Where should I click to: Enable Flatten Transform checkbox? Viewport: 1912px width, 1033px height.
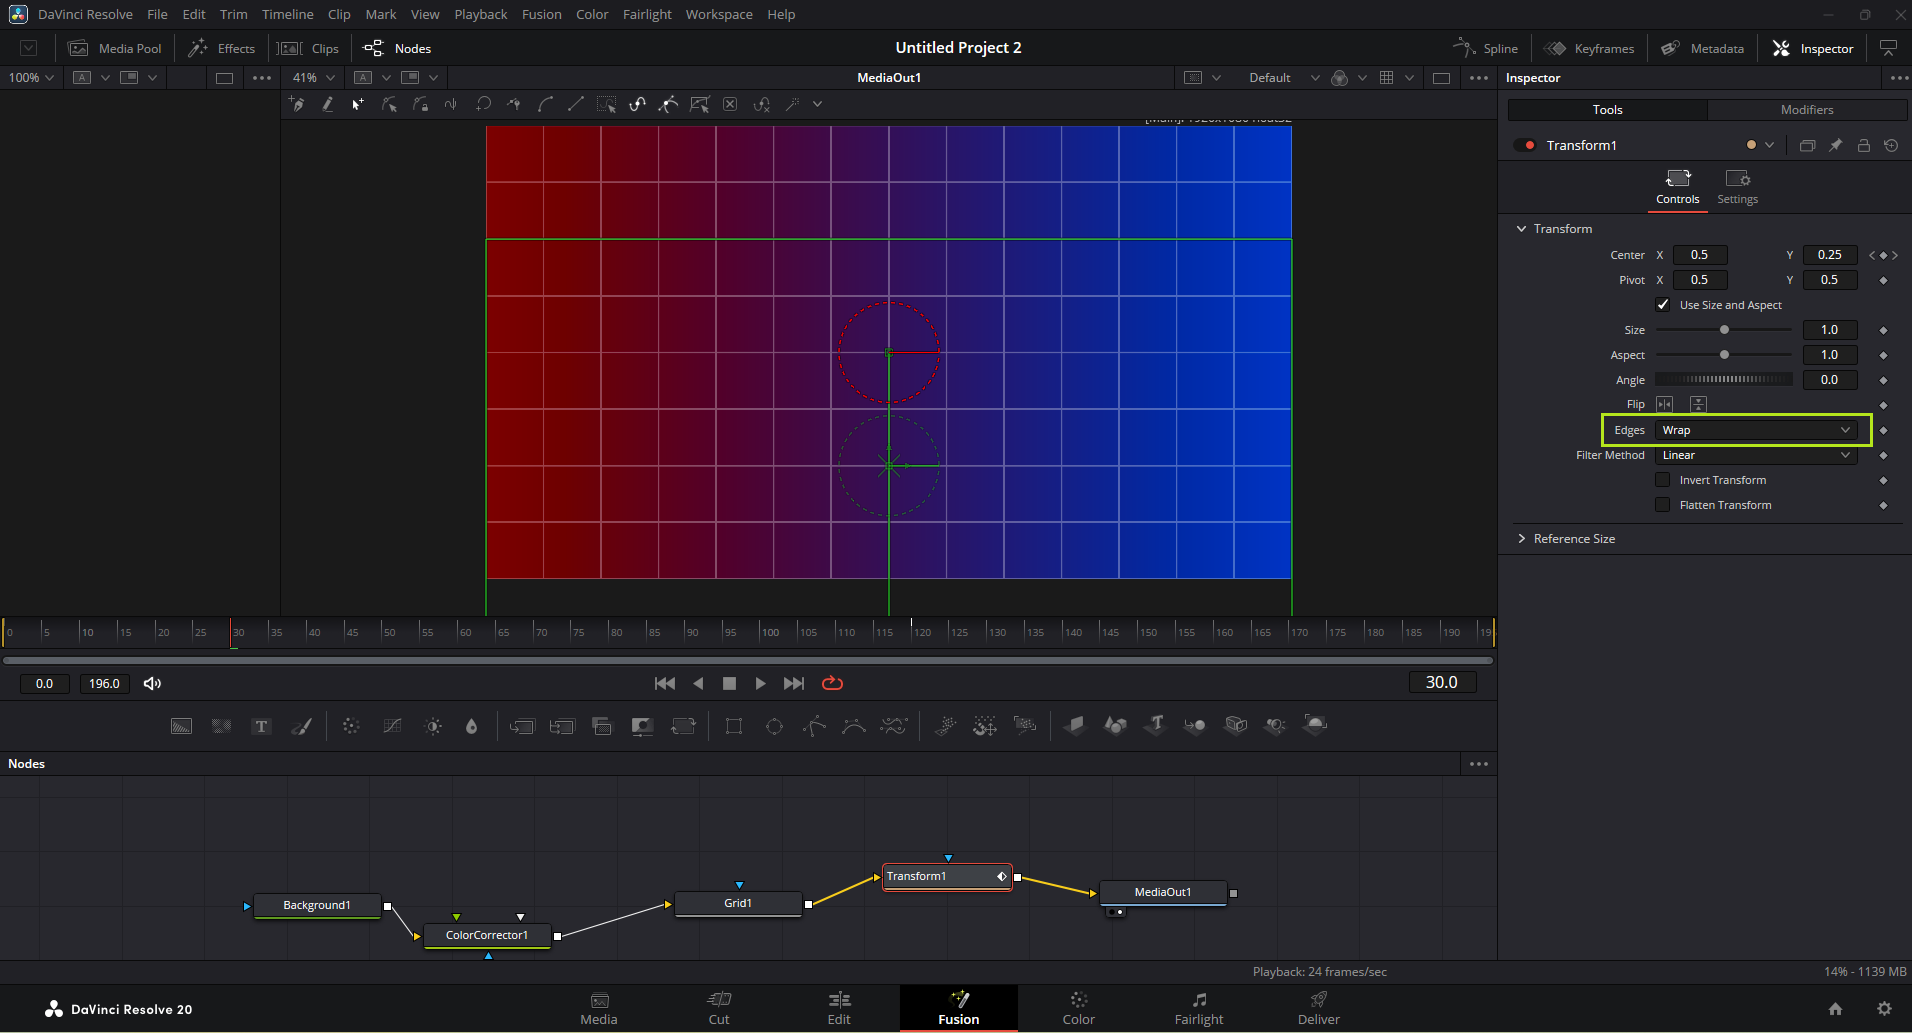(x=1663, y=505)
